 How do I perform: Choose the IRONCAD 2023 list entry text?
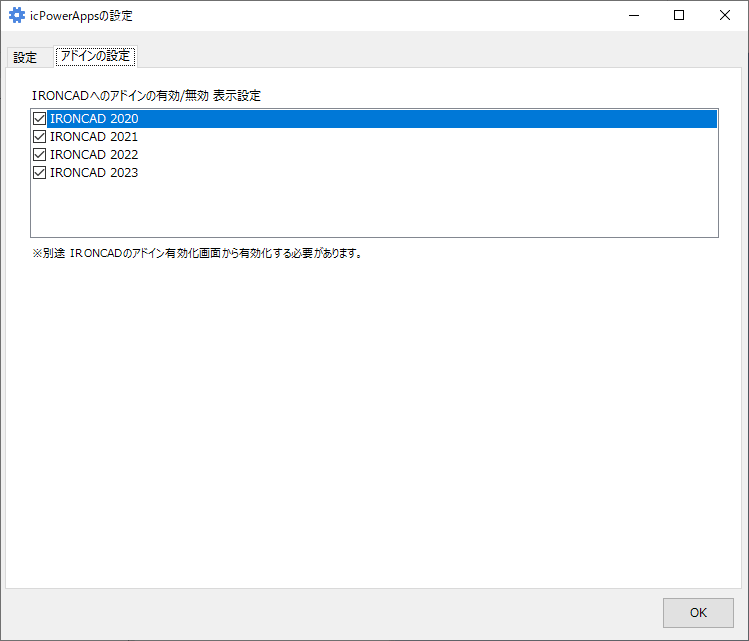tap(94, 173)
